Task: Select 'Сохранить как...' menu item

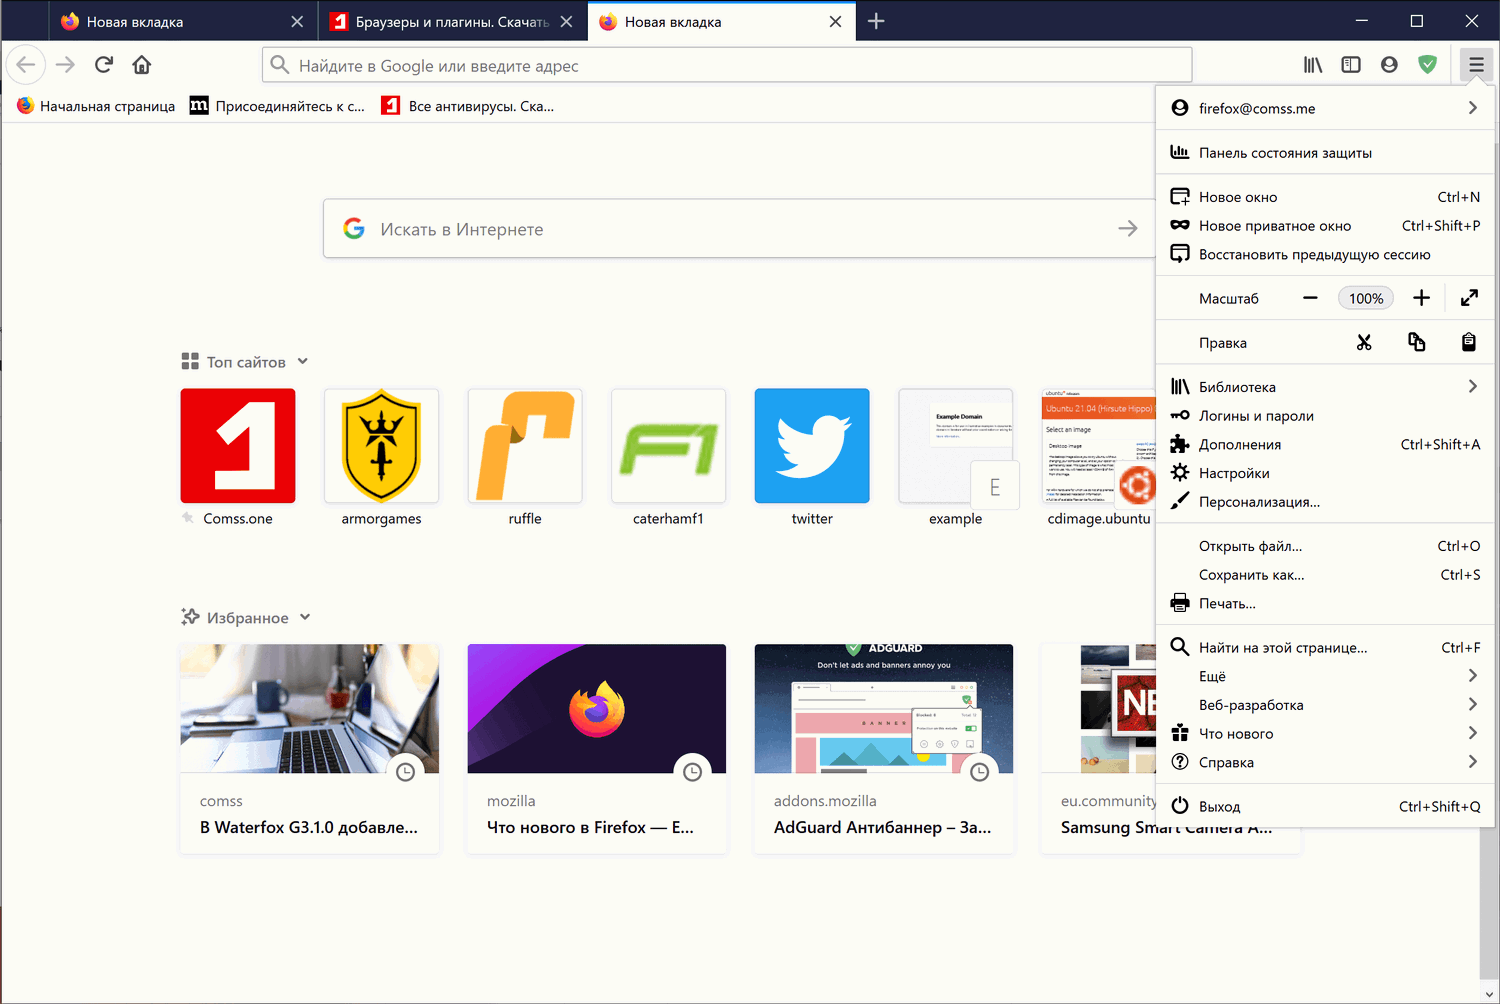Action: 1325,575
